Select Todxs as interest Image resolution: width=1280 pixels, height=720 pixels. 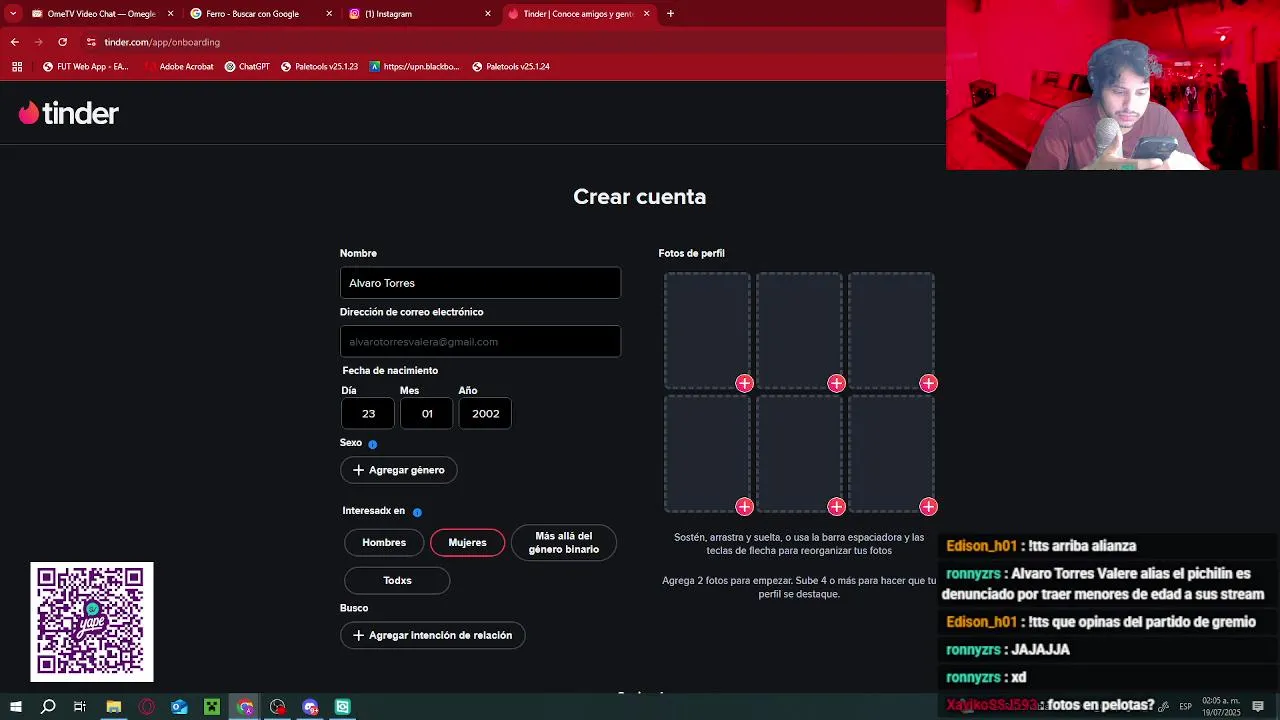click(x=397, y=580)
